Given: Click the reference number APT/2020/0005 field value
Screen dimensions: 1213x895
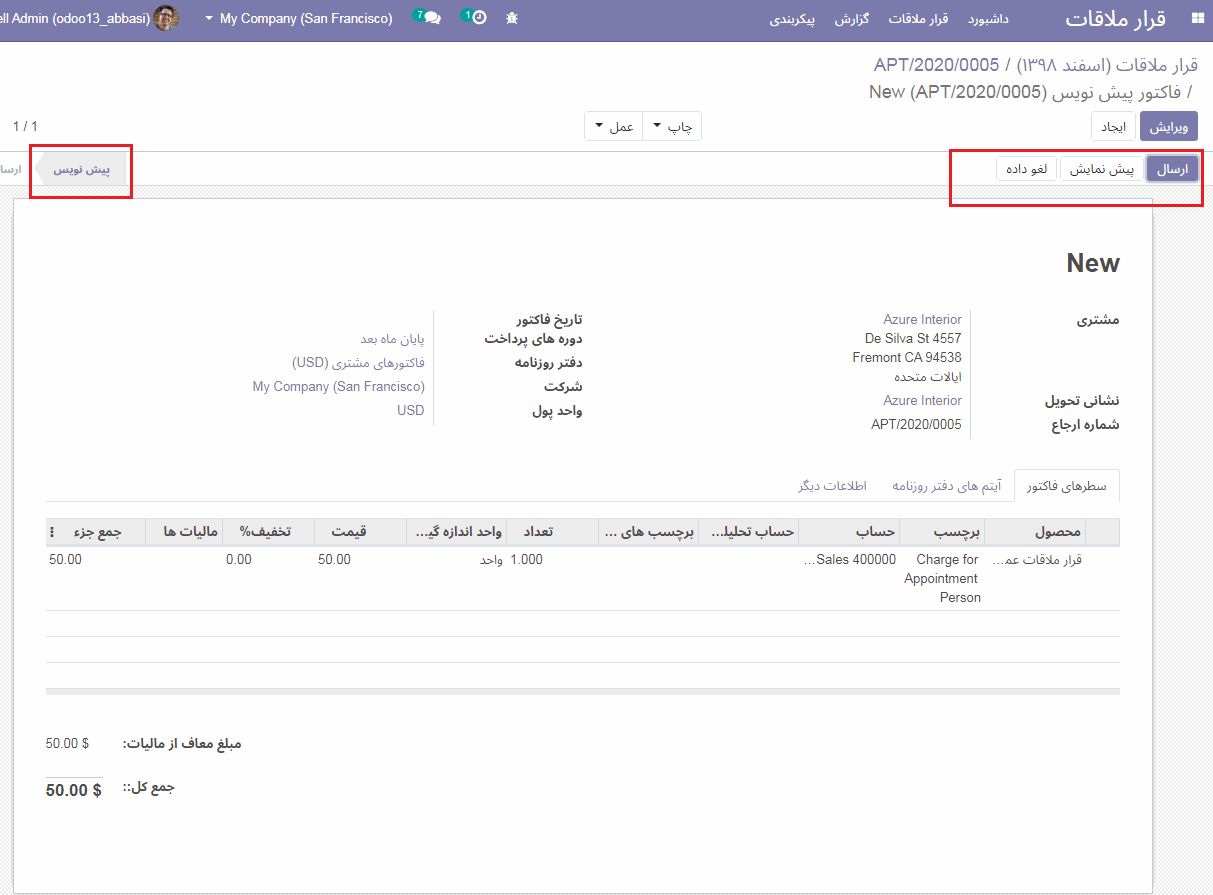Looking at the screenshot, I should [x=916, y=425].
